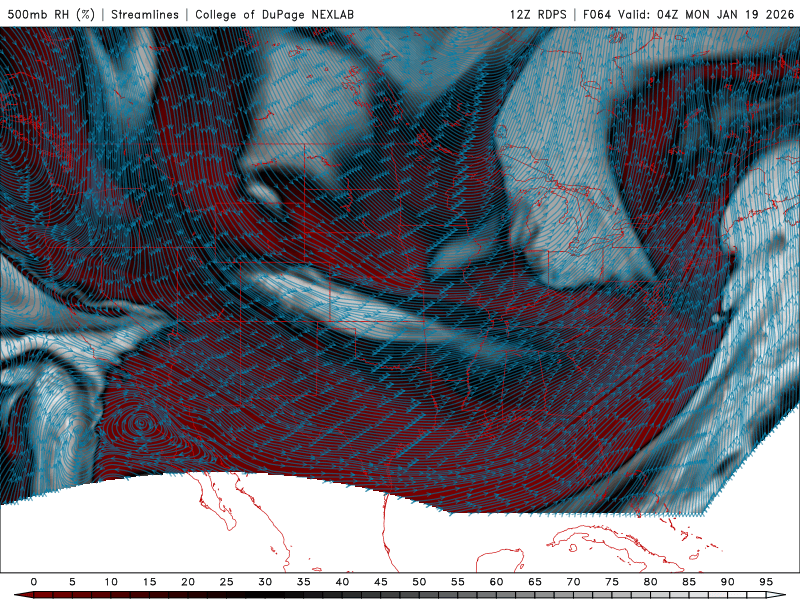Click the '45' value on the color scale

click(381, 582)
